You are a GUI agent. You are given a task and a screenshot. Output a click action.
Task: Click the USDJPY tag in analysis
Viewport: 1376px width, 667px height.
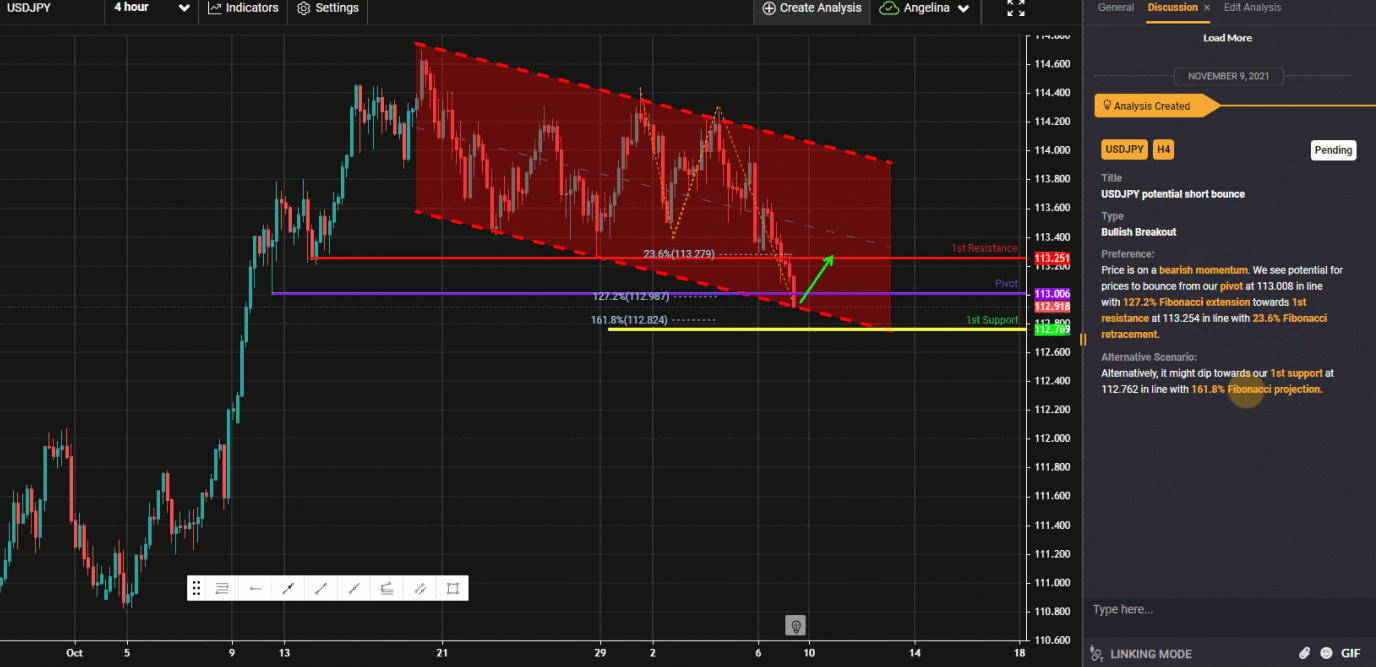click(x=1124, y=149)
